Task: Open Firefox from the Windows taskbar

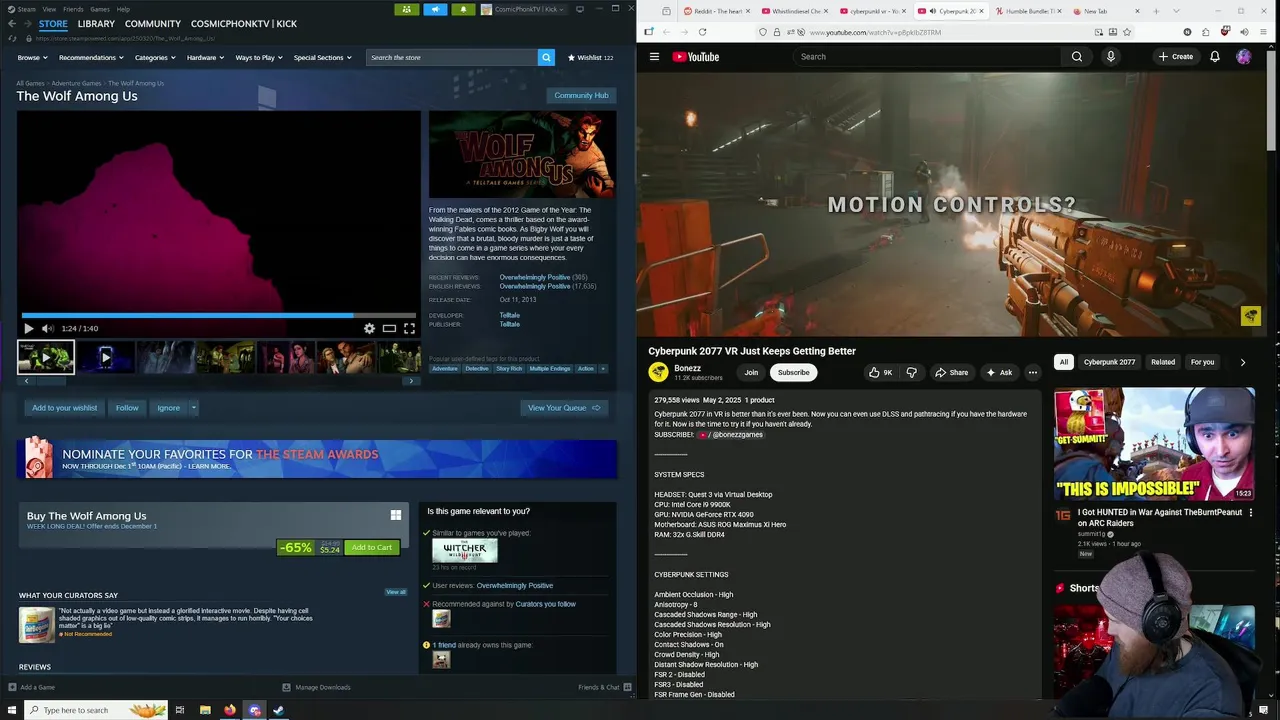Action: [230, 710]
